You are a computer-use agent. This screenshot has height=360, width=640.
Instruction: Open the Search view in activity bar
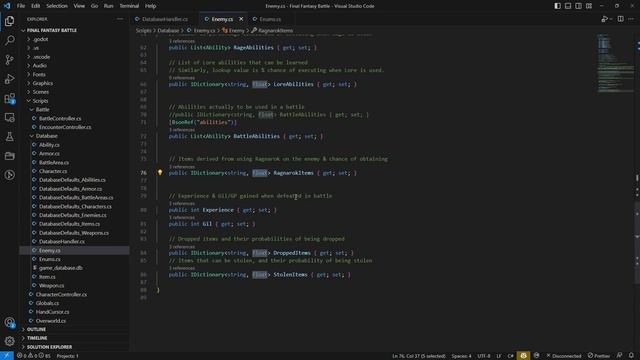[x=9, y=40]
